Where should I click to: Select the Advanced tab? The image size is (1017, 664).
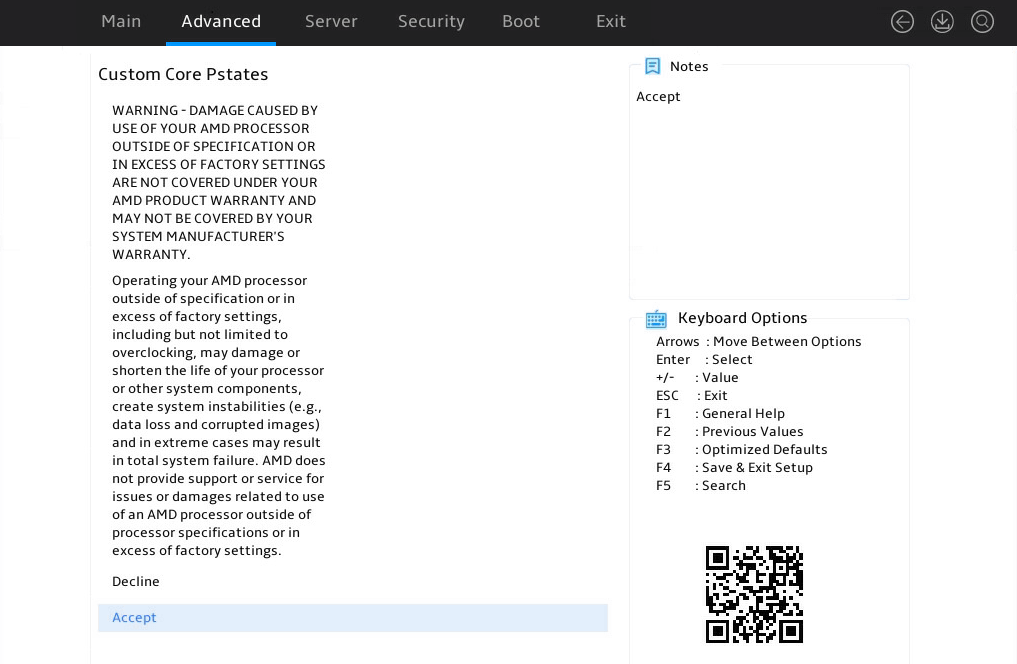click(x=221, y=21)
